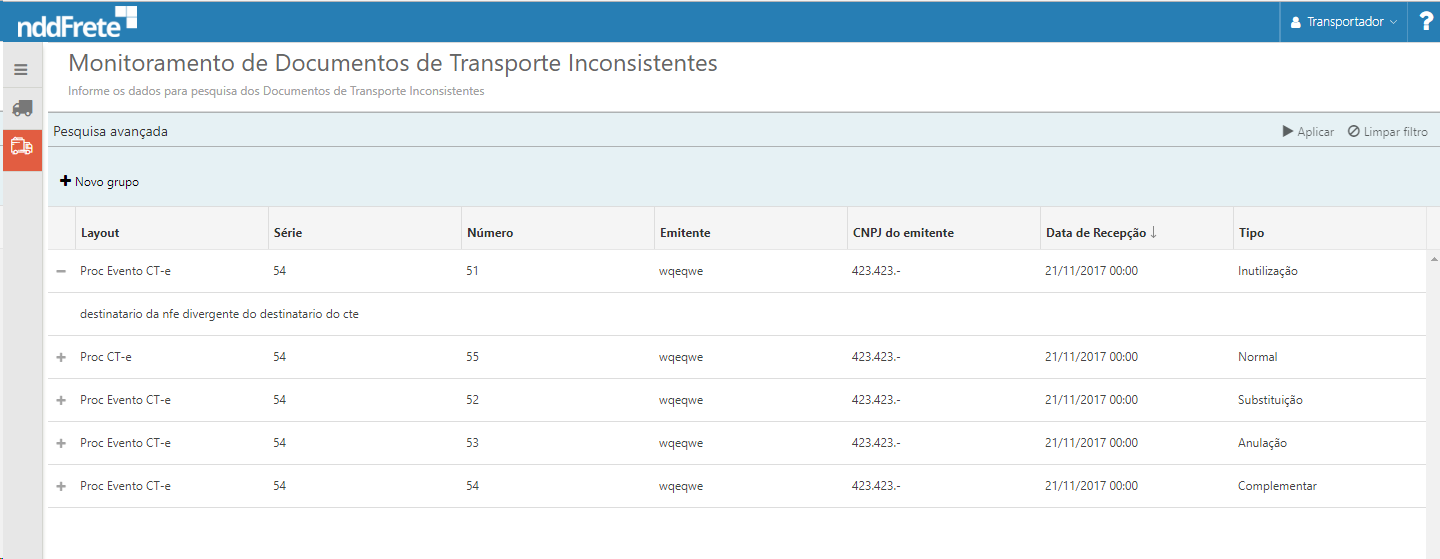The height and width of the screenshot is (559, 1440).
Task: Click the nddFrete logo
Action: [x=77, y=22]
